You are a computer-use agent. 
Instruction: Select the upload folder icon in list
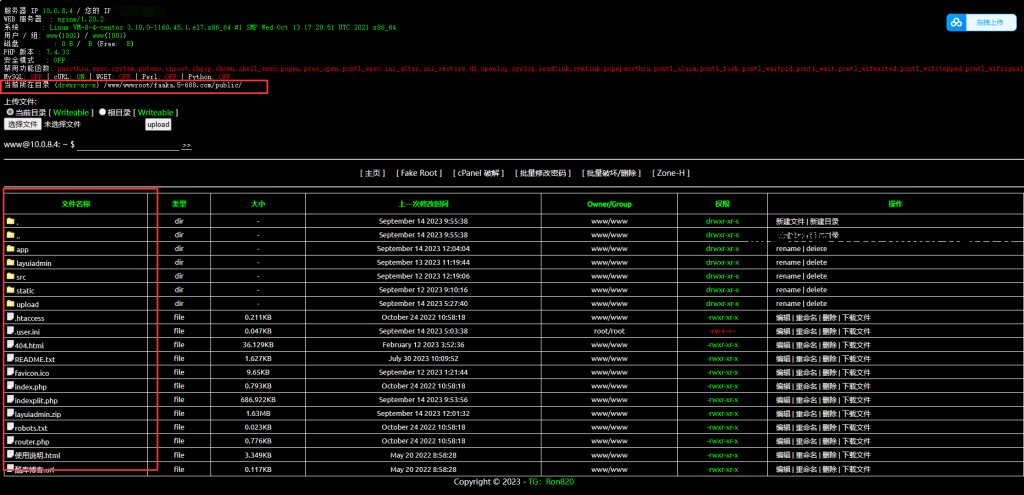coord(11,304)
